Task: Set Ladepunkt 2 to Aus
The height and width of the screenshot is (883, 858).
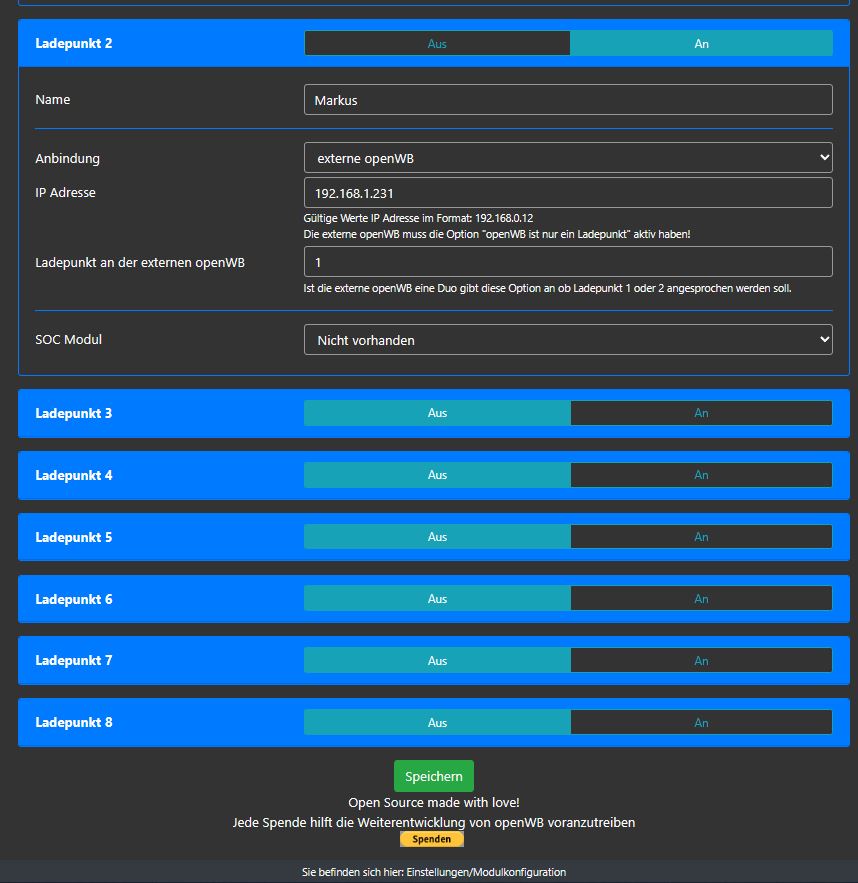Action: [437, 43]
